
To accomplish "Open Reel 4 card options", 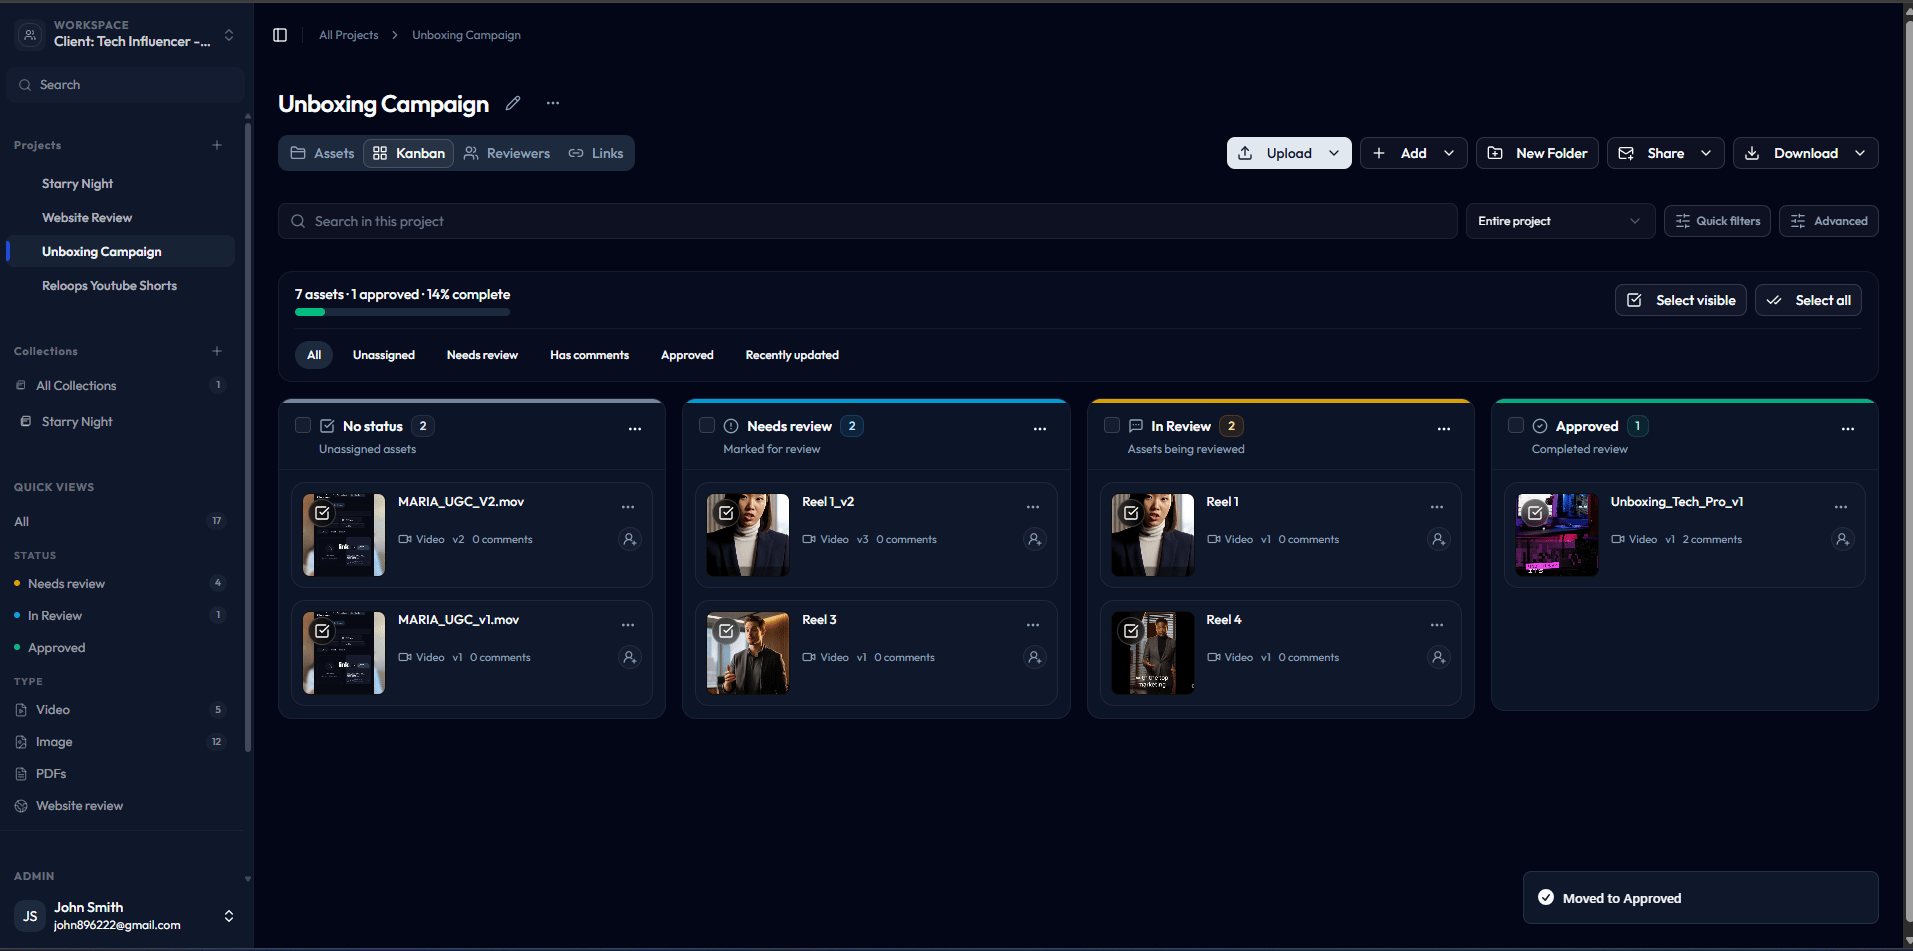I will [x=1437, y=625].
